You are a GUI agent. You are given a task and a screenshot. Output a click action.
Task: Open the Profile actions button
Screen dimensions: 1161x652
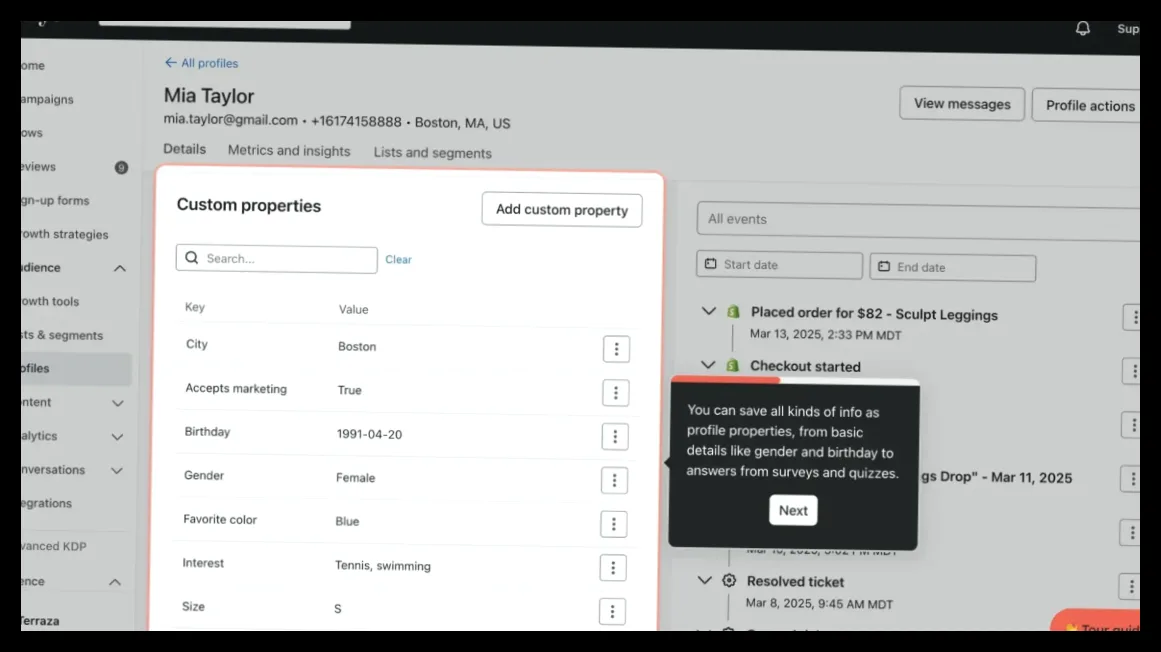(x=1086, y=105)
